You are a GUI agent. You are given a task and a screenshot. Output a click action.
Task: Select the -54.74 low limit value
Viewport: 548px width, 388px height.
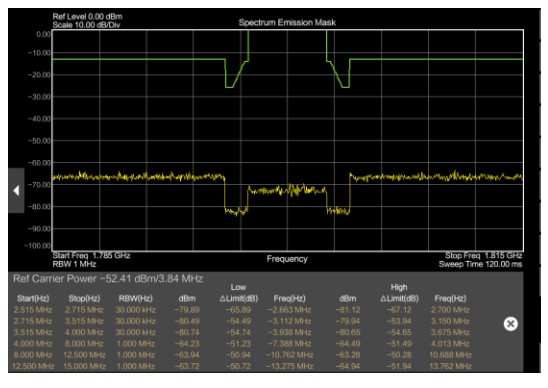click(238, 332)
